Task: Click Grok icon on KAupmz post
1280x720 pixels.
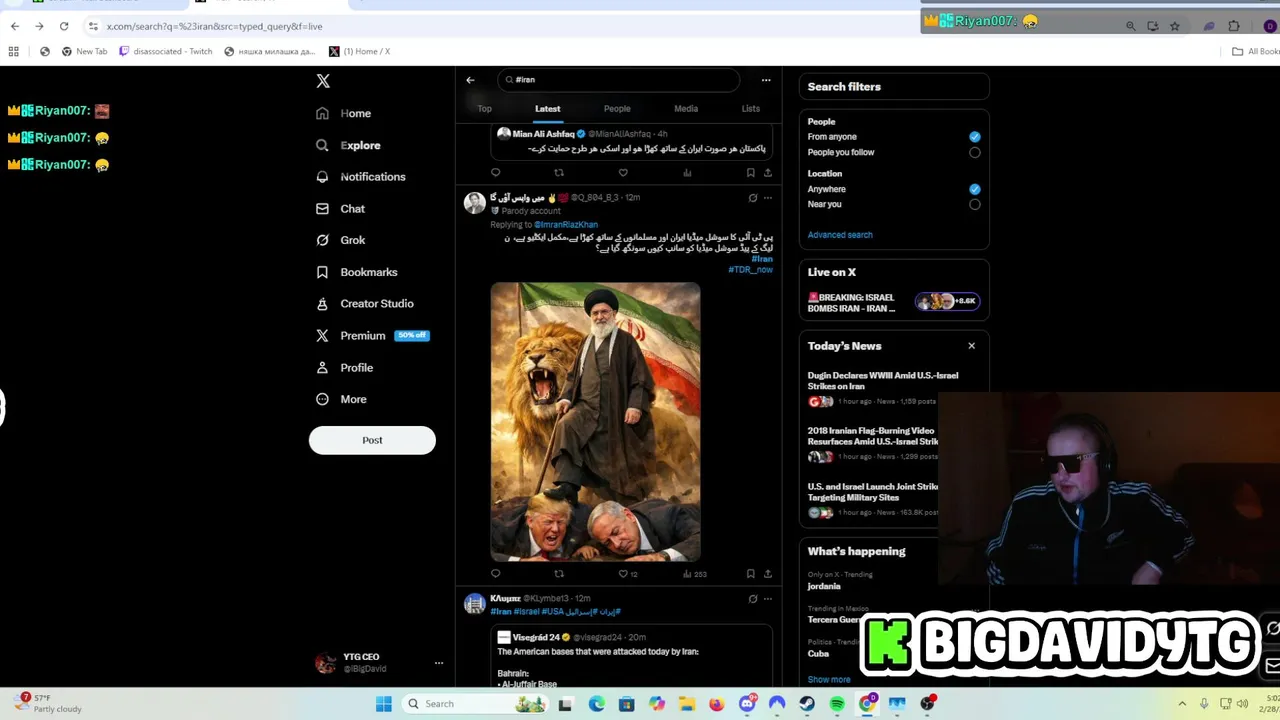Action: [x=753, y=599]
